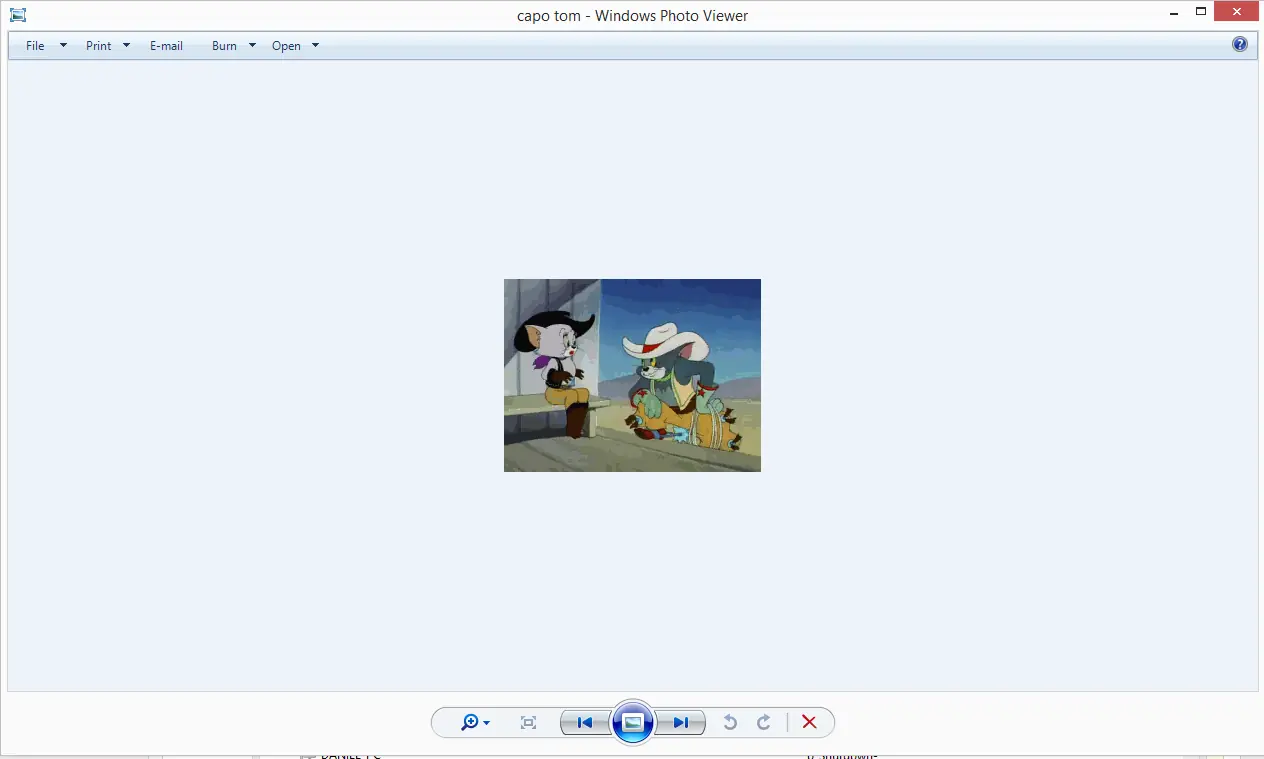Click the capo tom cartoon image
The width and height of the screenshot is (1264, 759).
[632, 375]
